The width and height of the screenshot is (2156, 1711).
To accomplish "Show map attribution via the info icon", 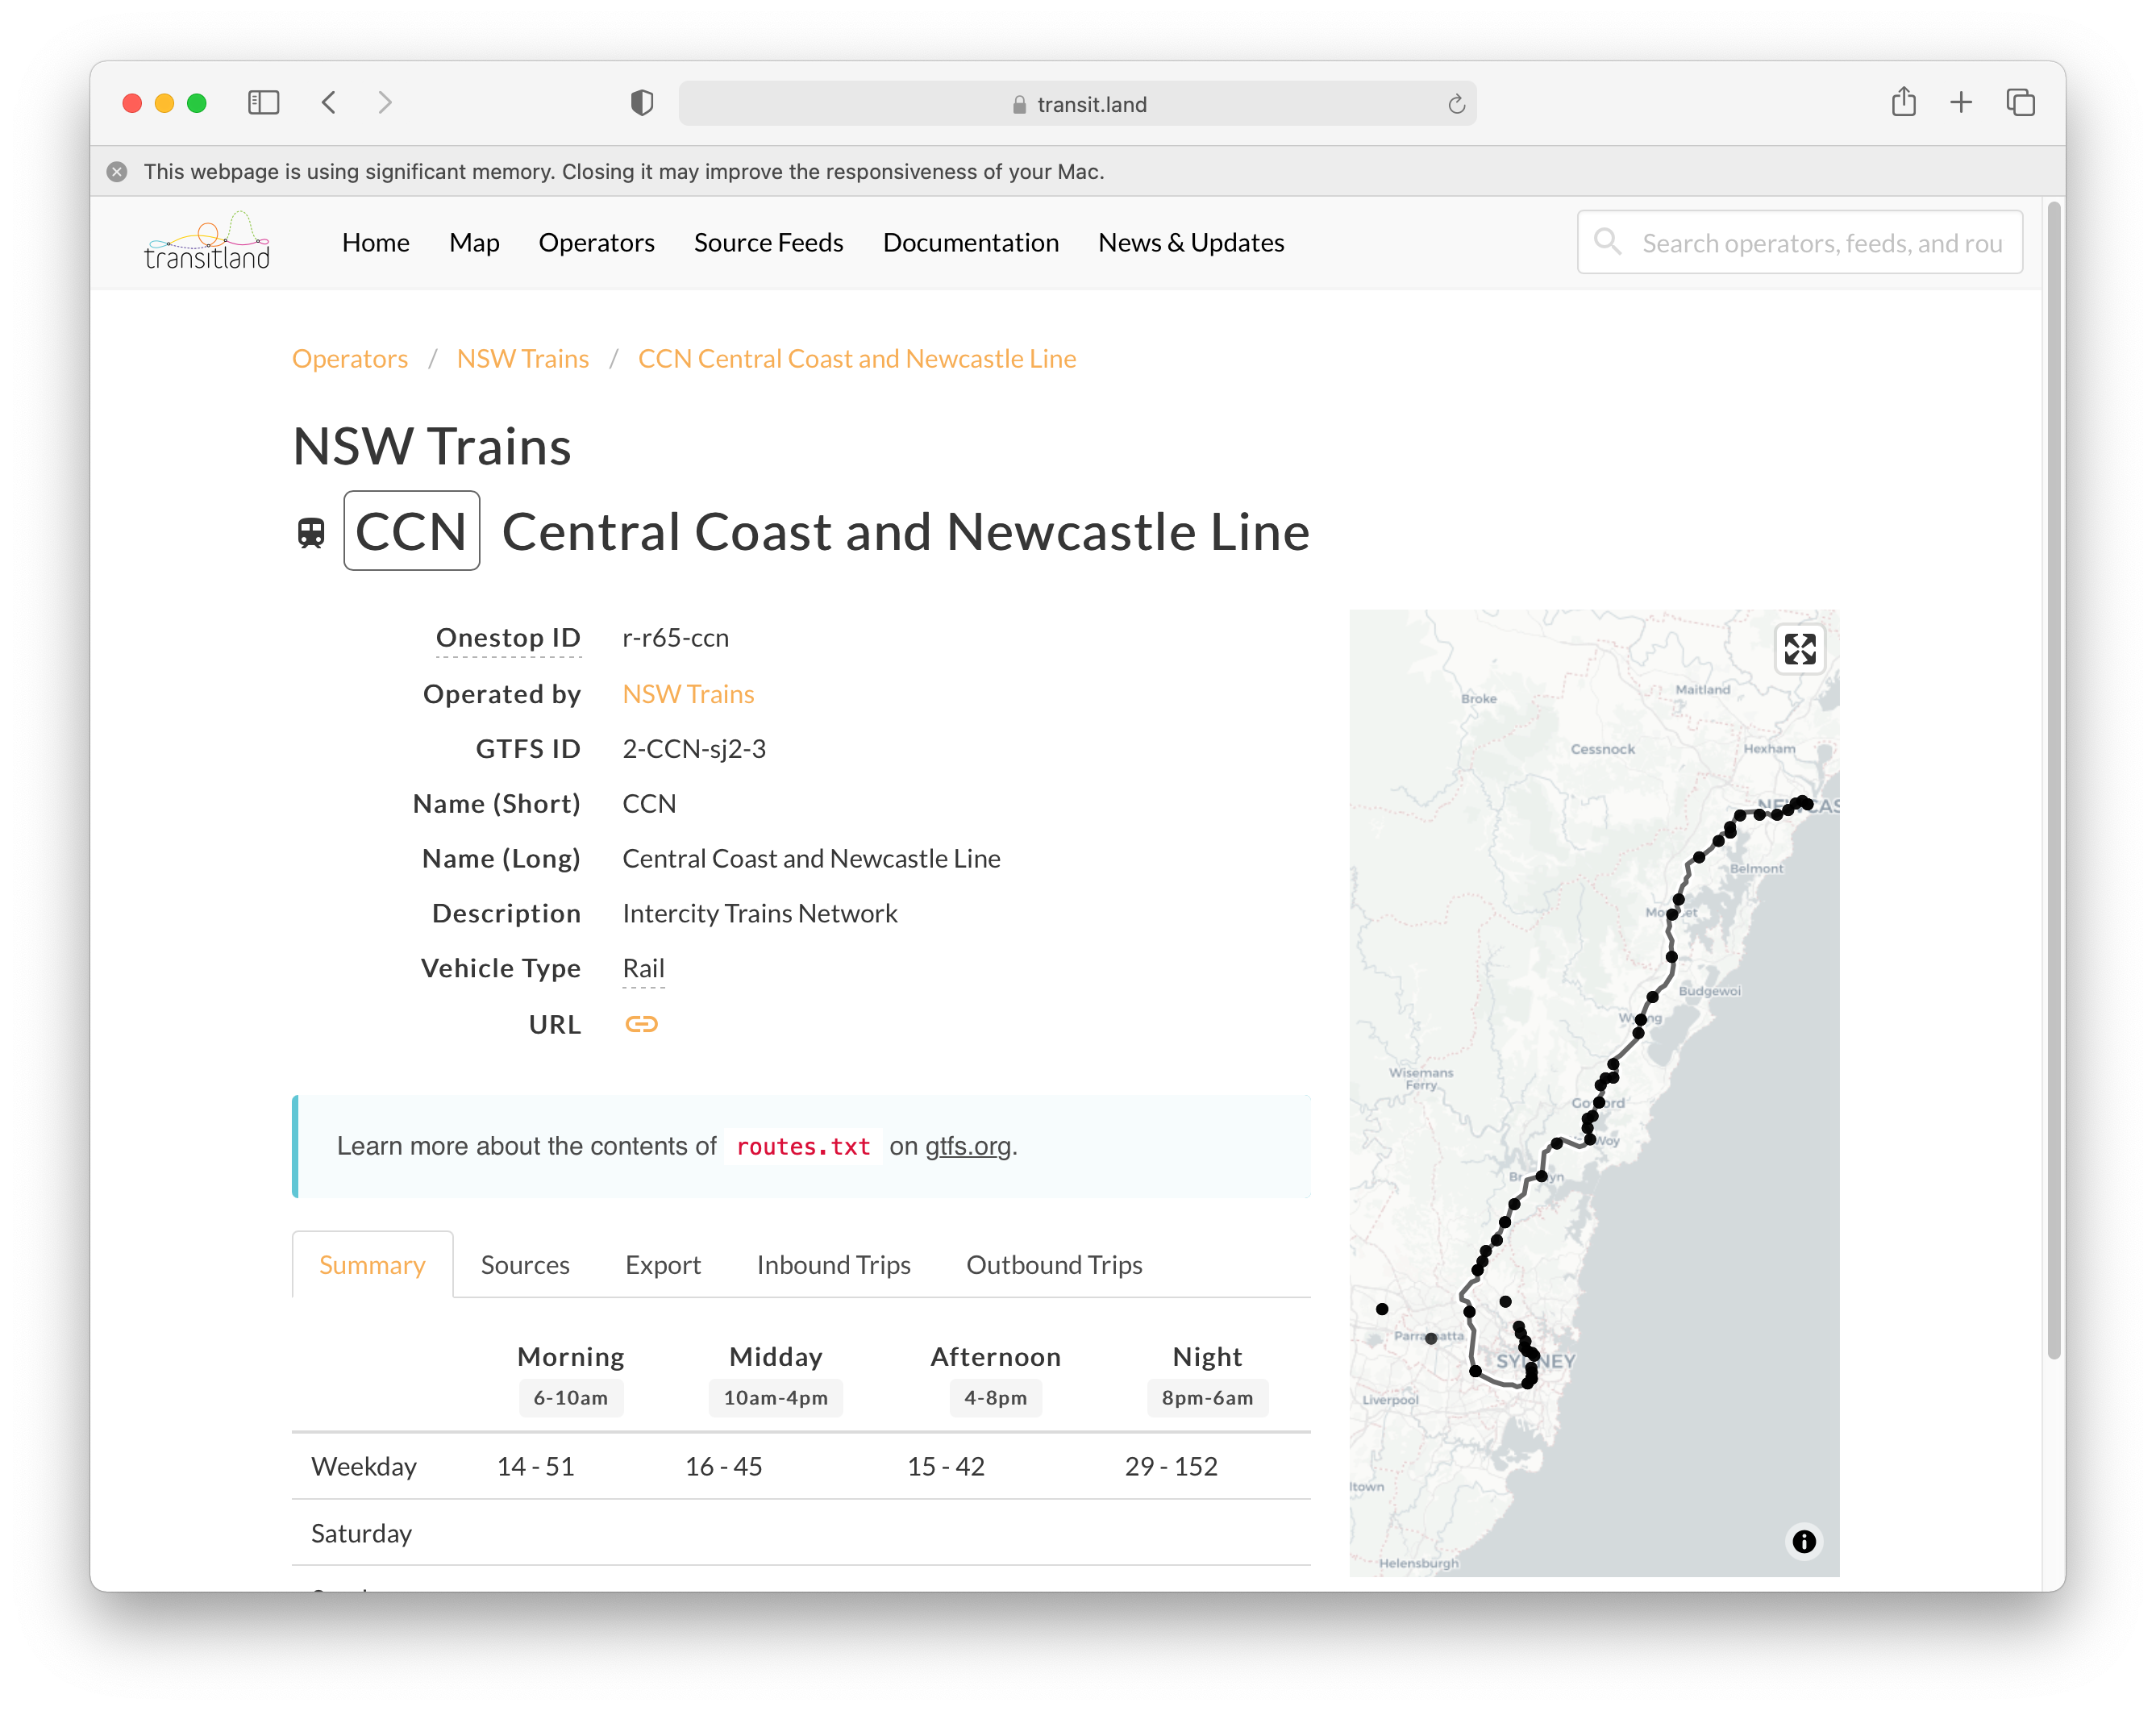I will tap(1804, 1541).
